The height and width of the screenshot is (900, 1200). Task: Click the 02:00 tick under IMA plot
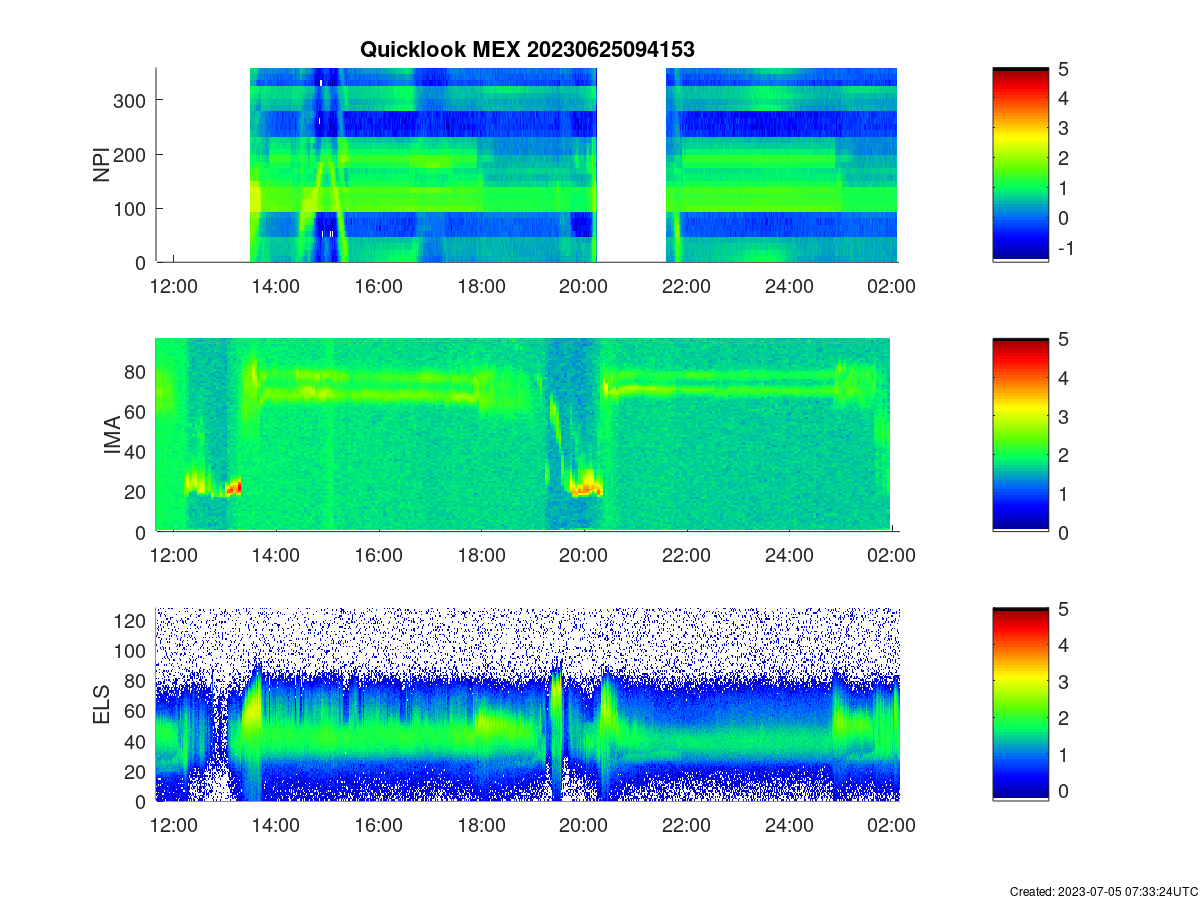pyautogui.click(x=891, y=556)
